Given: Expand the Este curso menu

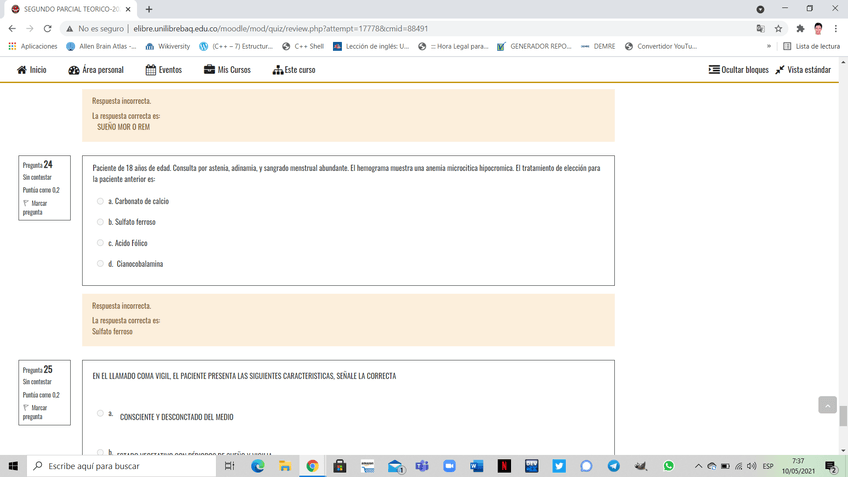Looking at the screenshot, I should [294, 70].
